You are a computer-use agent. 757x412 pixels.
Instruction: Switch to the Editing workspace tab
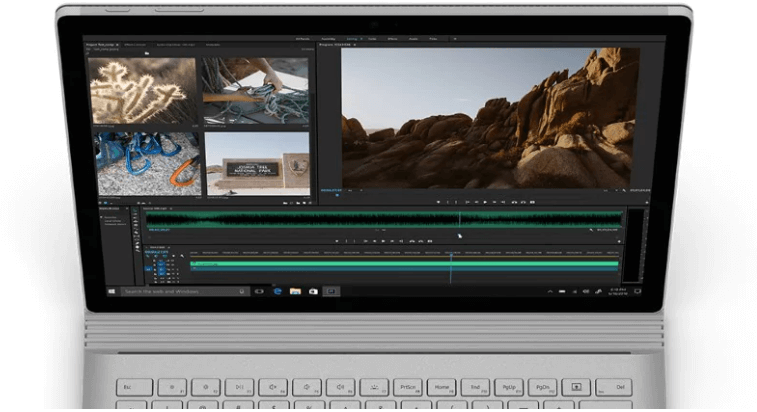tap(352, 39)
